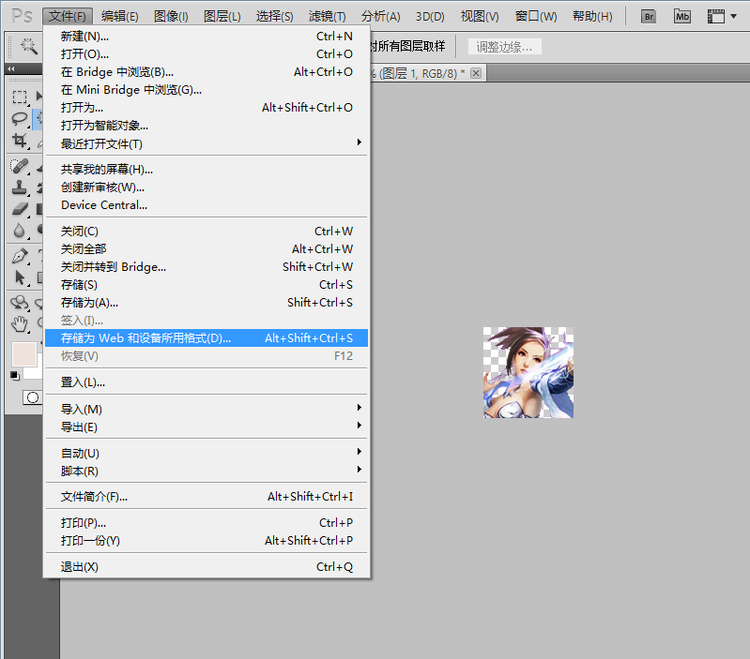Open 文件简介(F)... entry
The image size is (750, 659).
coord(206,497)
